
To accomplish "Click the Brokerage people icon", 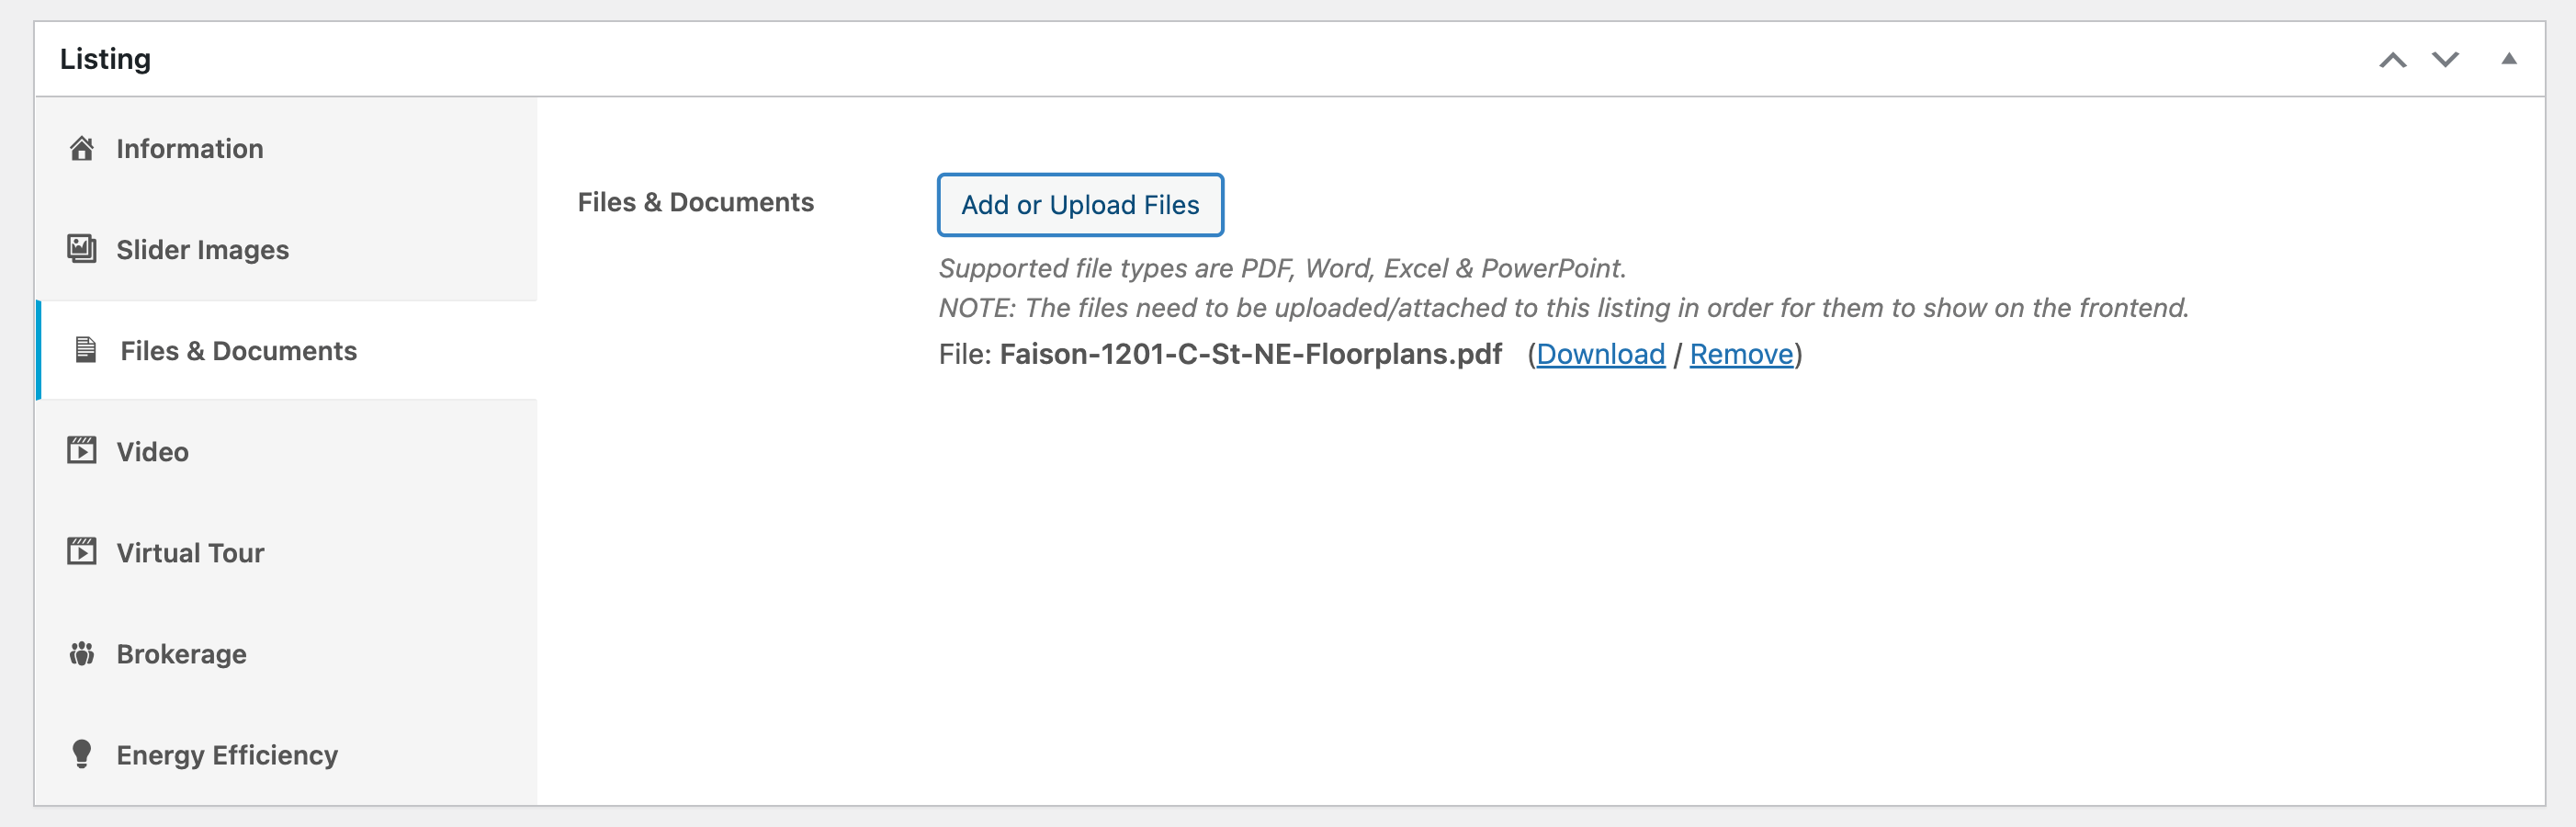I will [82, 653].
